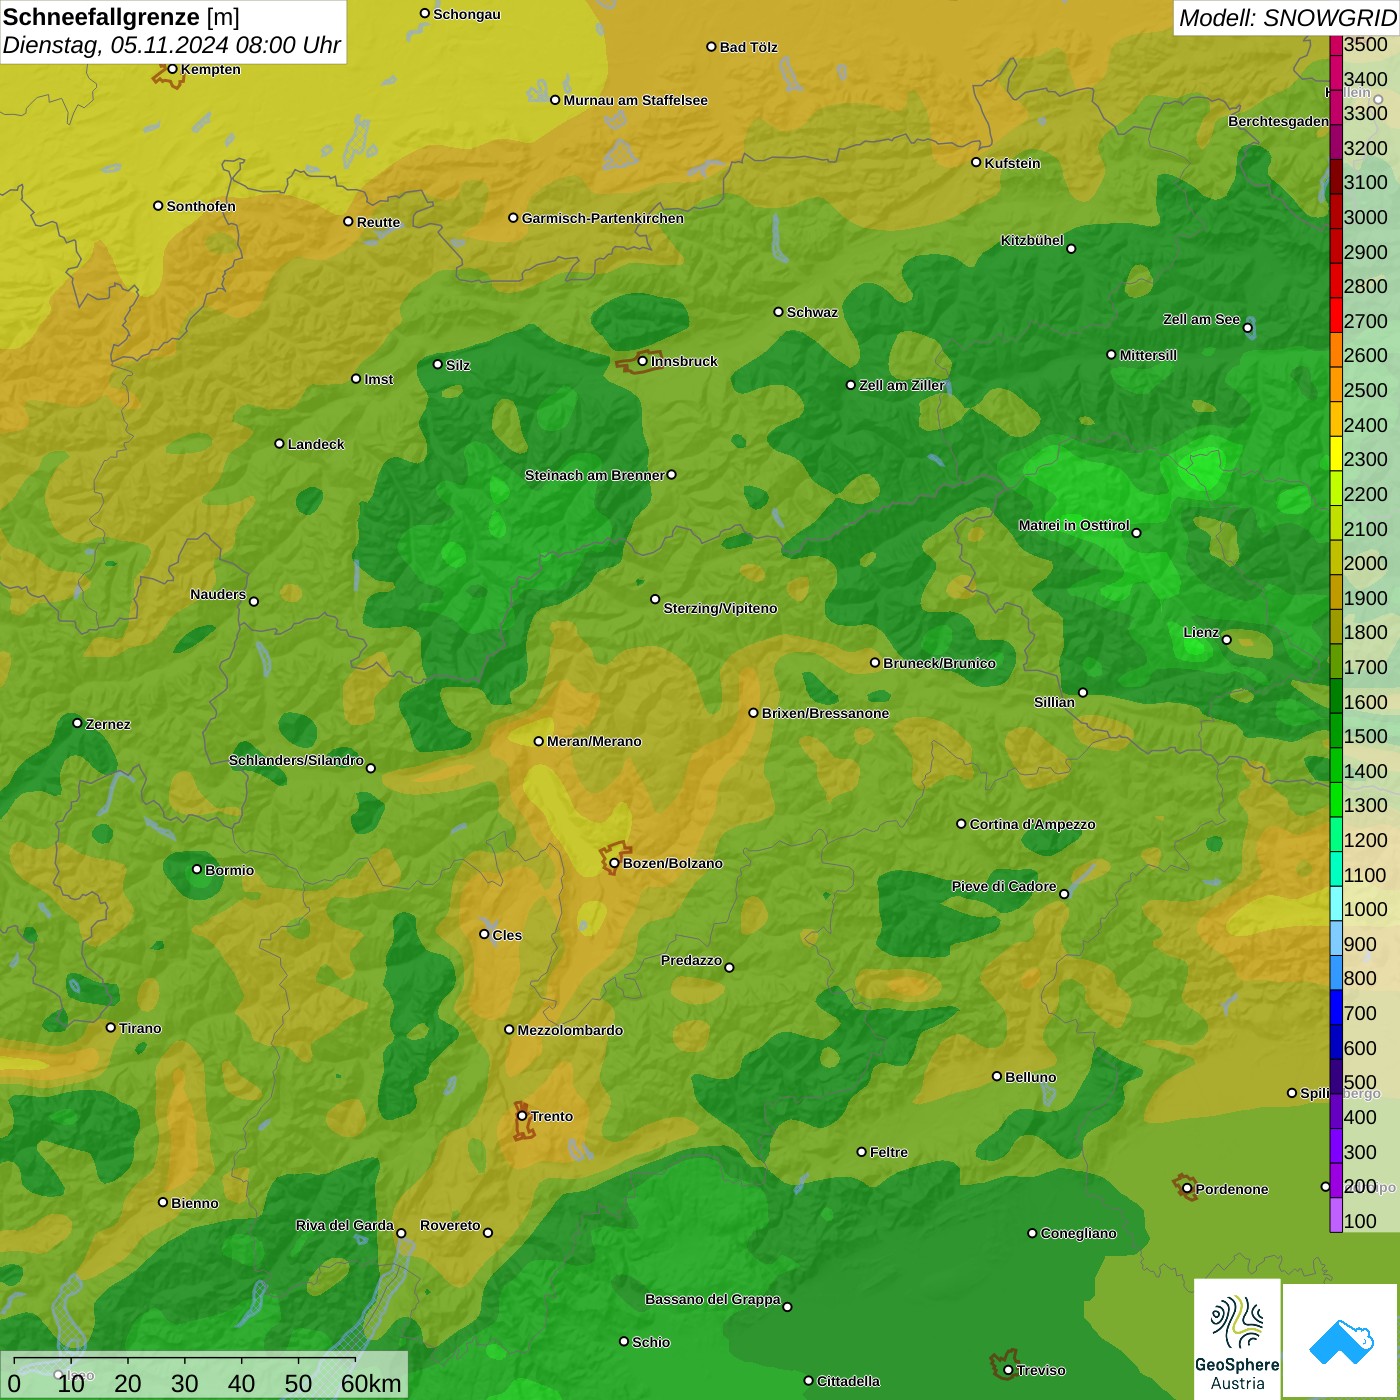Select the Bozen/Bolzano city marker

(614, 863)
